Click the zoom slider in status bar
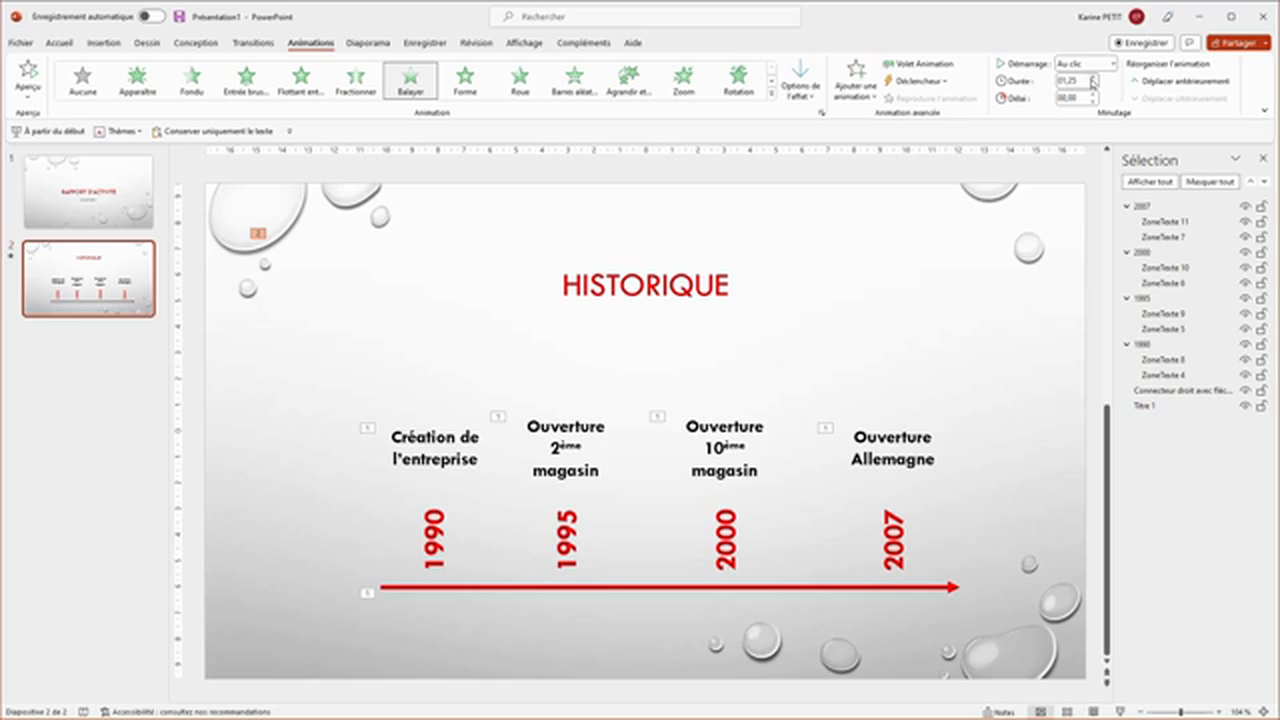 (1180, 712)
